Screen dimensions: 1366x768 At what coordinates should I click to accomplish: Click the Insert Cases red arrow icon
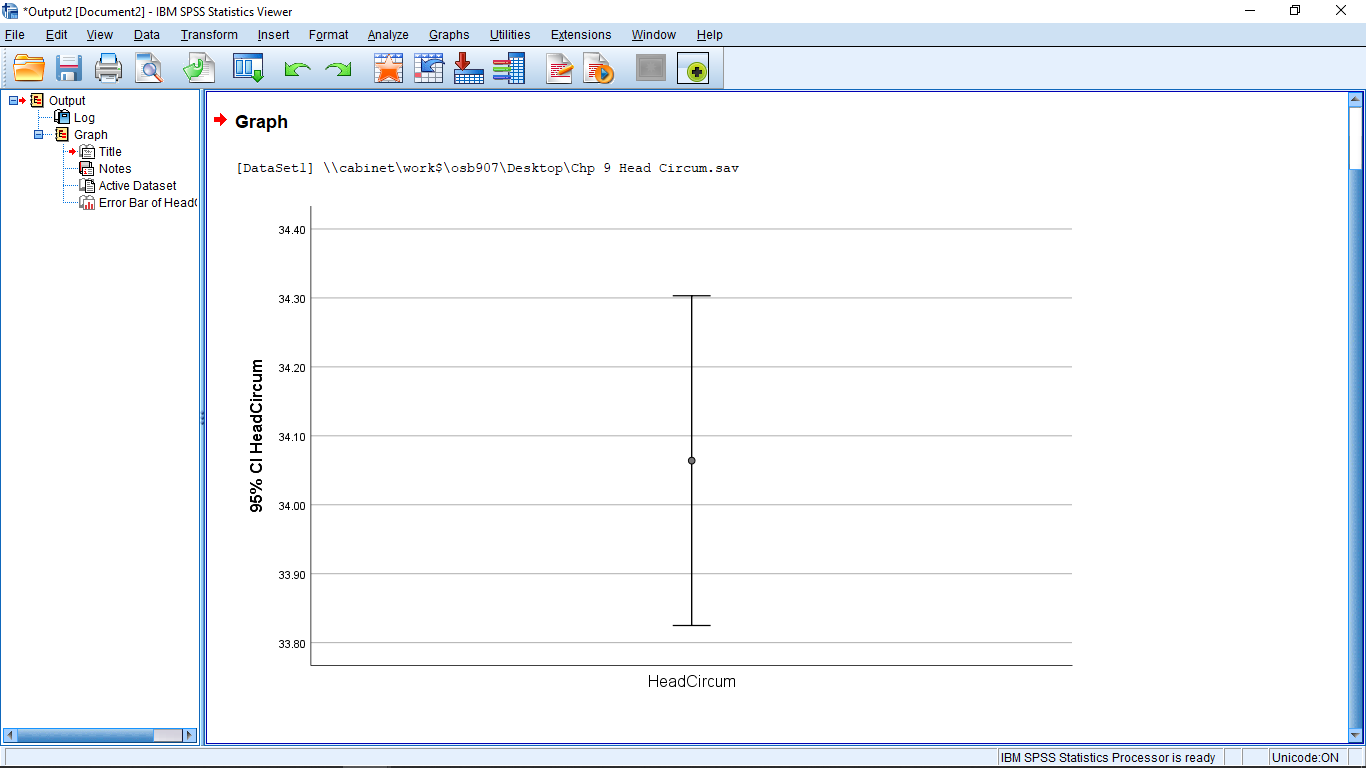pyautogui.click(x=469, y=69)
